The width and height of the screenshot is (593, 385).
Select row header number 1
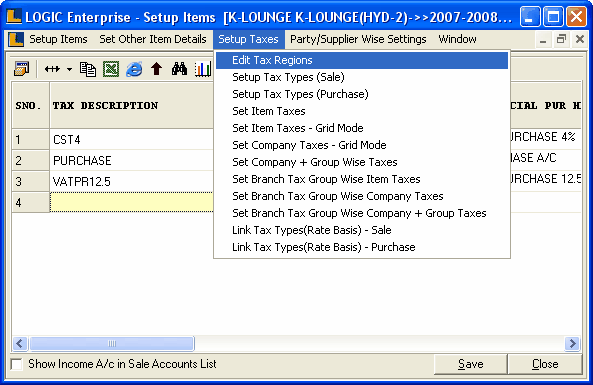[31, 140]
